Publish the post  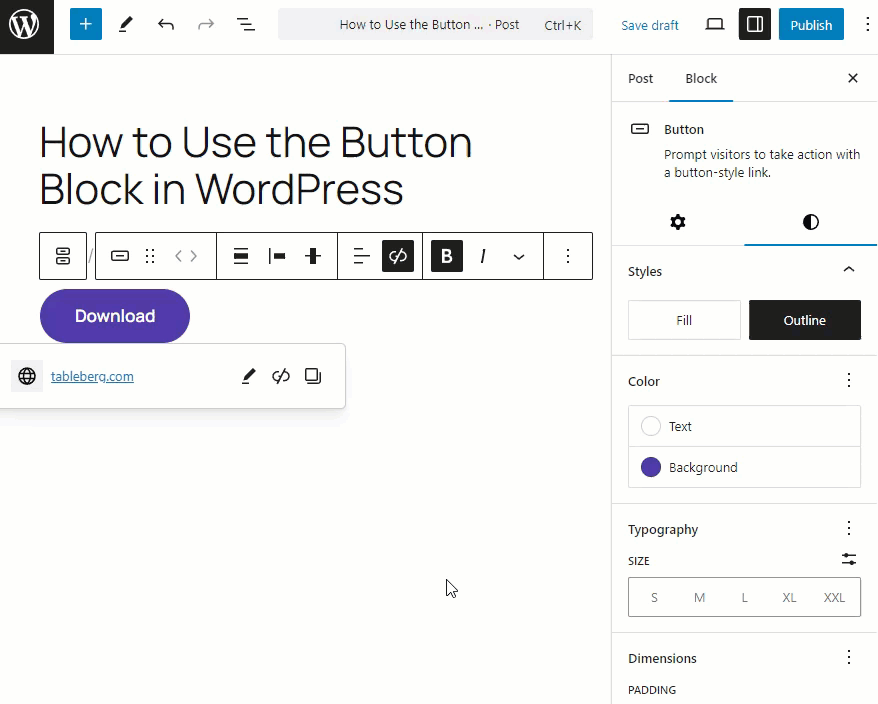coord(811,25)
